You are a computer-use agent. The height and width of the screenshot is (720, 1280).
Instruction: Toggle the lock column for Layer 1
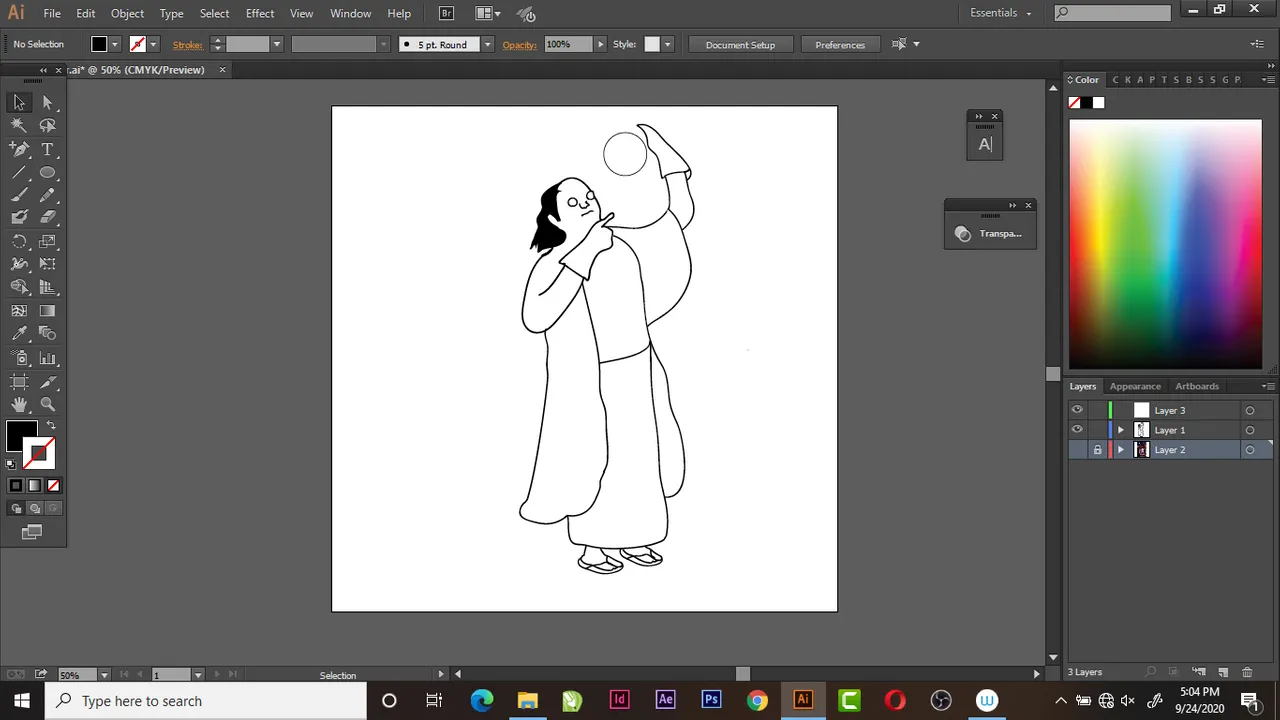(x=1097, y=430)
